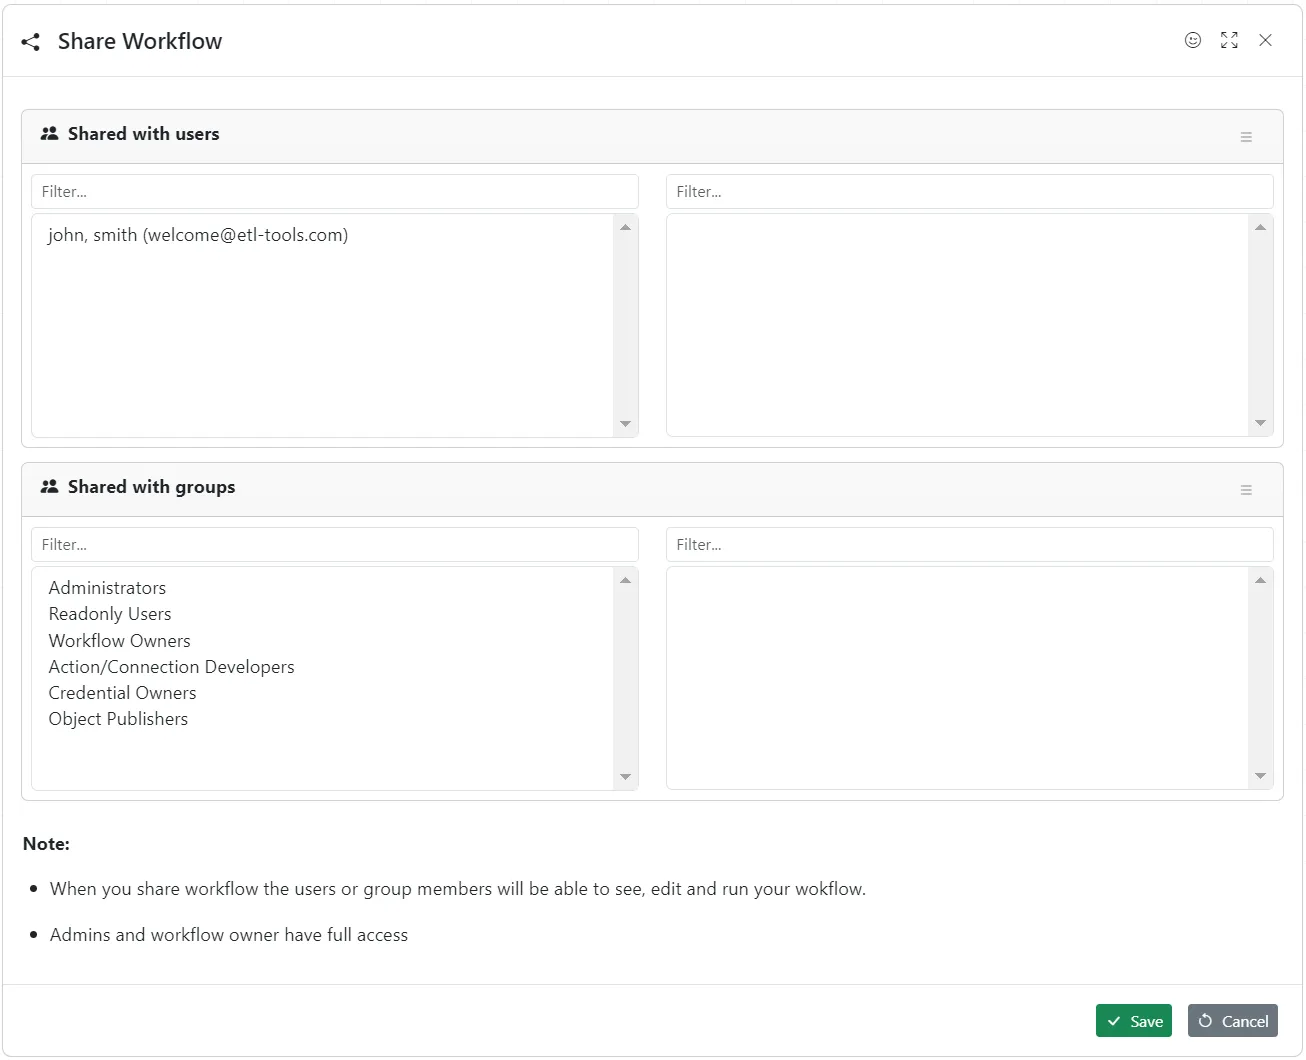
Task: Select the Object Publishers group
Action: point(118,719)
